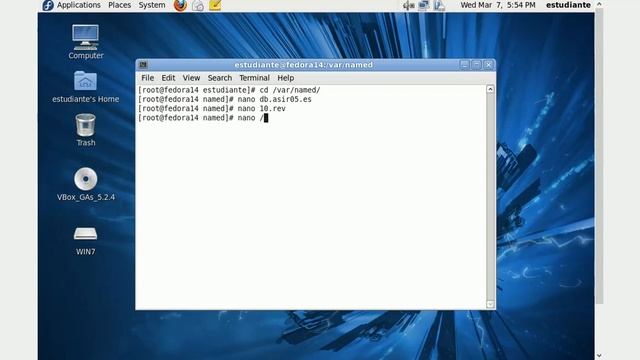Open the Applications menu
Image resolution: width=640 pixels, height=360 pixels.
(x=78, y=5)
